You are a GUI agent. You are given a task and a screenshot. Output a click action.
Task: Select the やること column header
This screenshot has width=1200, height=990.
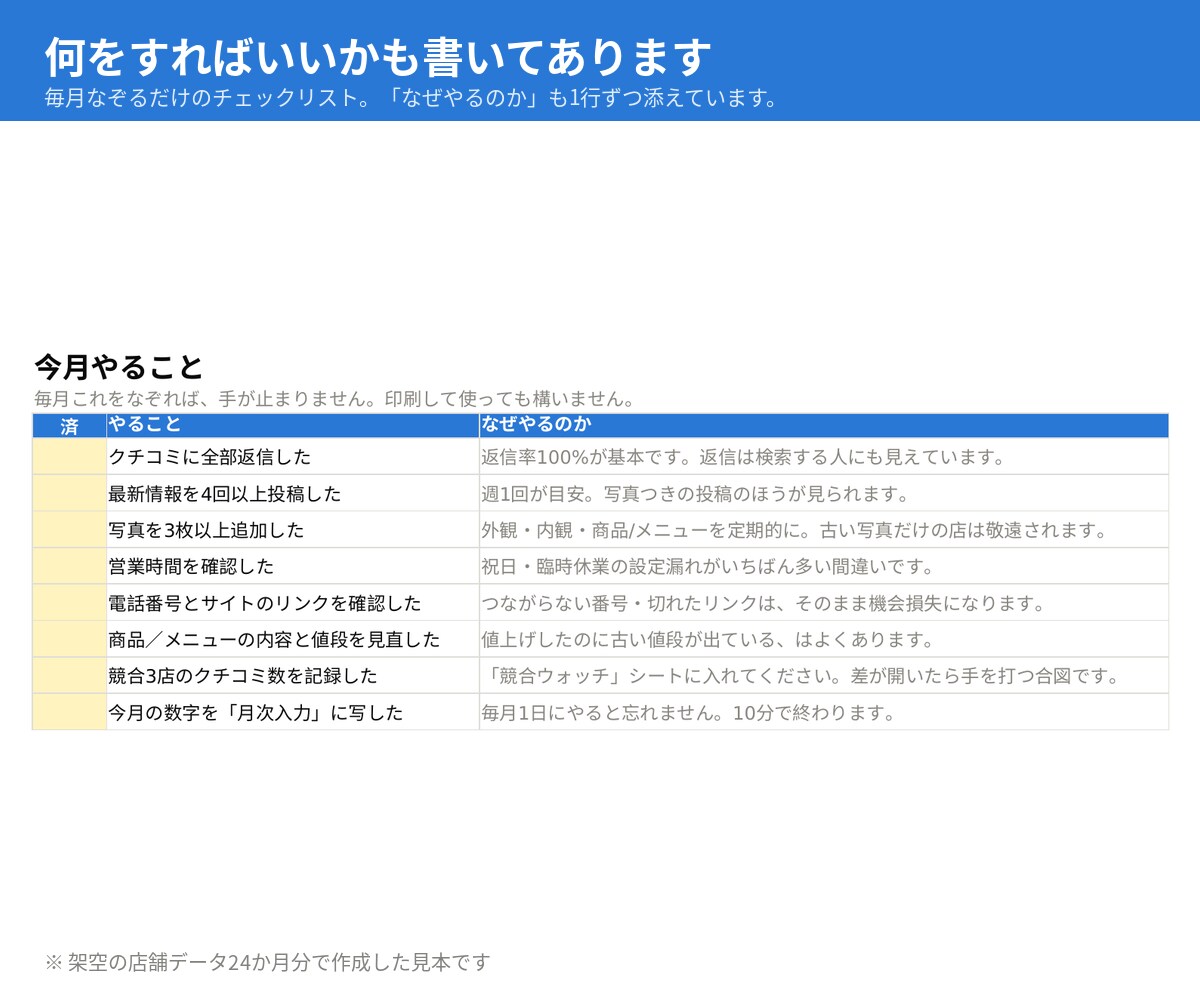[x=293, y=426]
